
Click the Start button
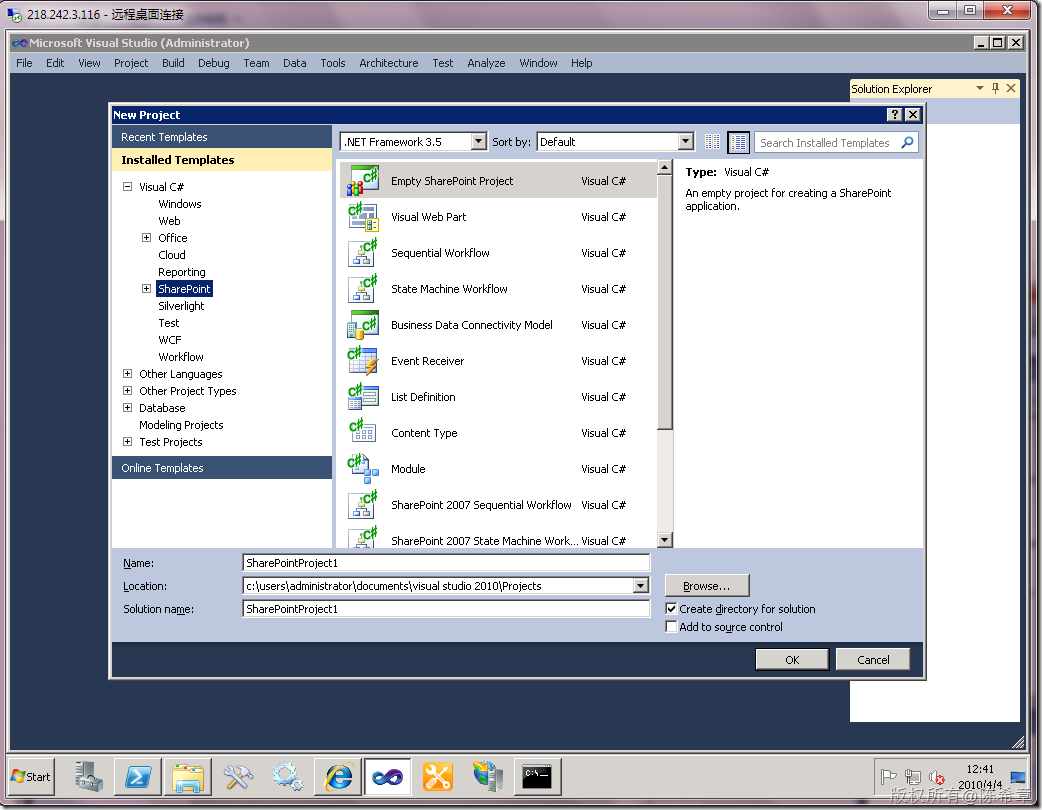pos(31,776)
